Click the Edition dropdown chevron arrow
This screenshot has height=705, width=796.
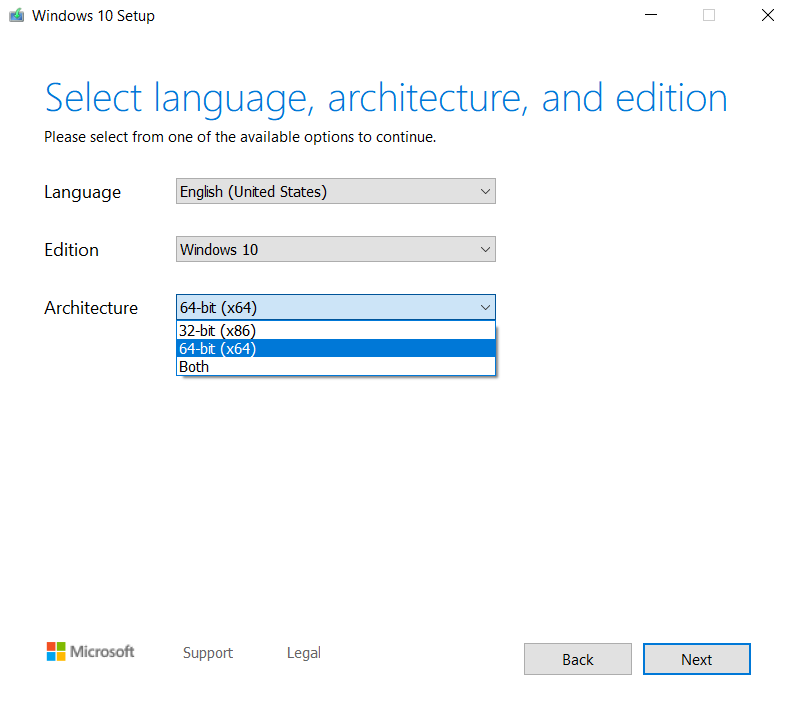tap(485, 250)
